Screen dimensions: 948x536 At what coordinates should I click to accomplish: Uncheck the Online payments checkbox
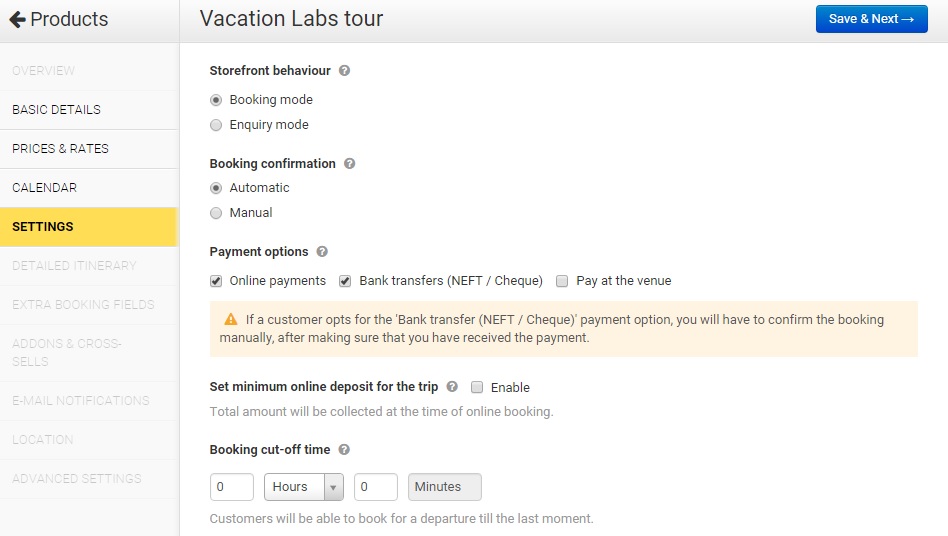(x=216, y=281)
